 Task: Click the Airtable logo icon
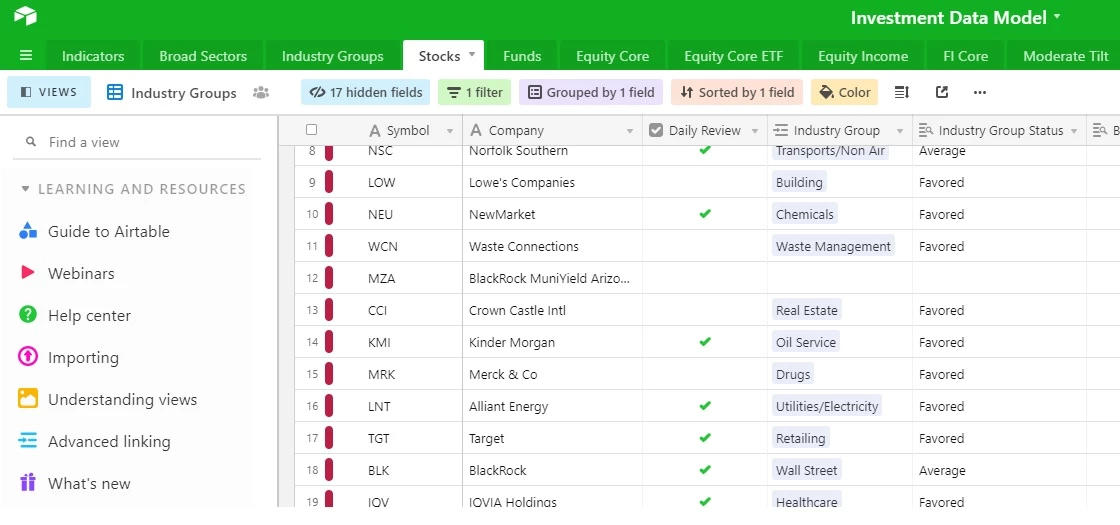(x=25, y=16)
